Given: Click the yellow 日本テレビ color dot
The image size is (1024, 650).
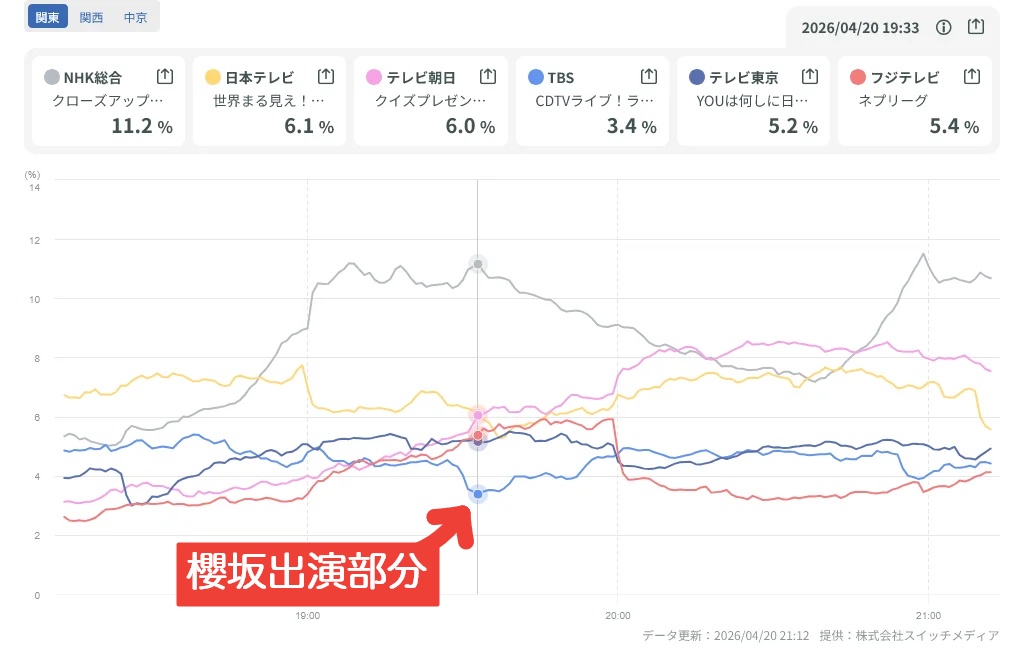Looking at the screenshot, I should click(x=213, y=77).
